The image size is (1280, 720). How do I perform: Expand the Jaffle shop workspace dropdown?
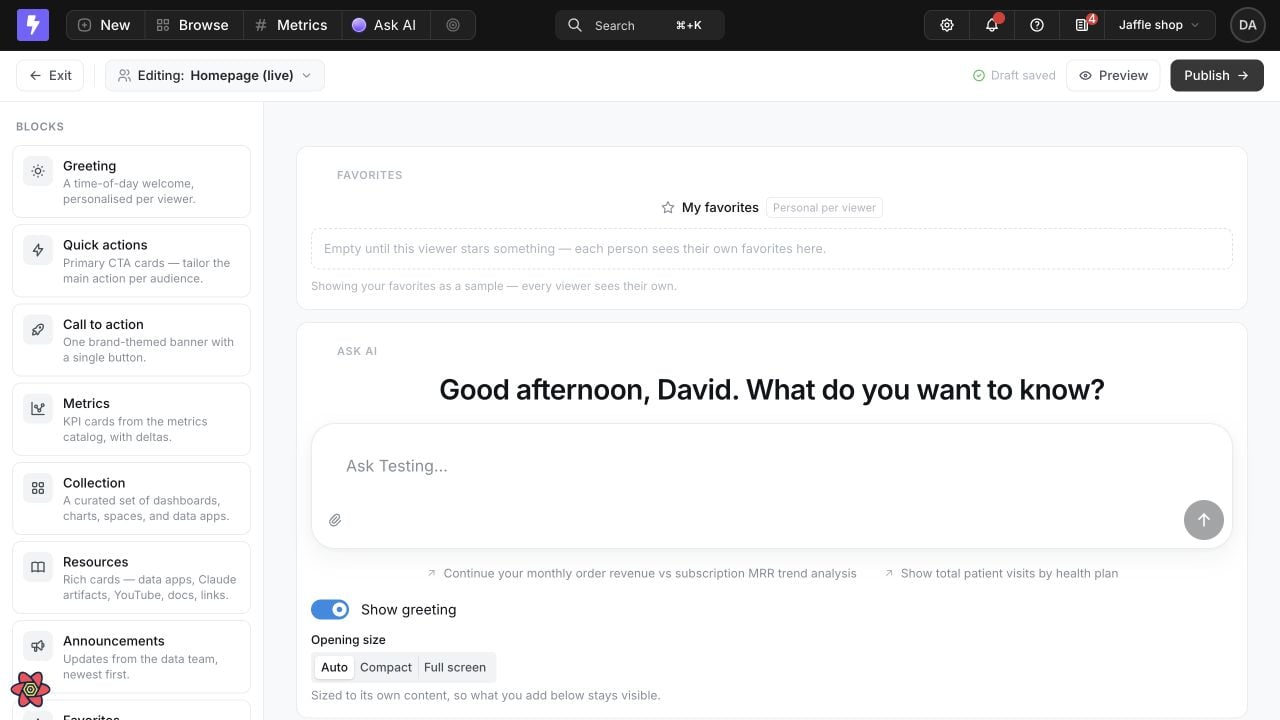pyautogui.click(x=1159, y=25)
